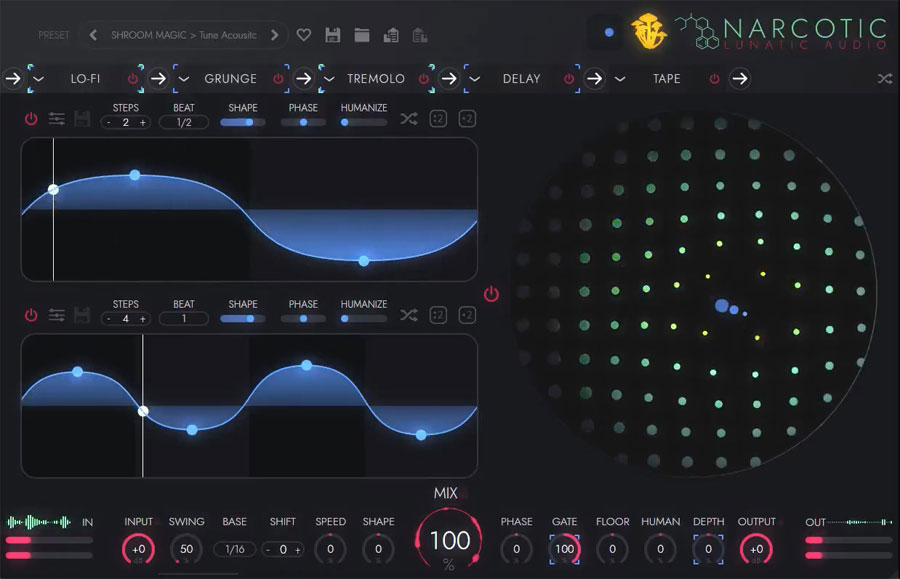Toggle the LO-FI power button
The height and width of the screenshot is (579, 900).
click(133, 79)
